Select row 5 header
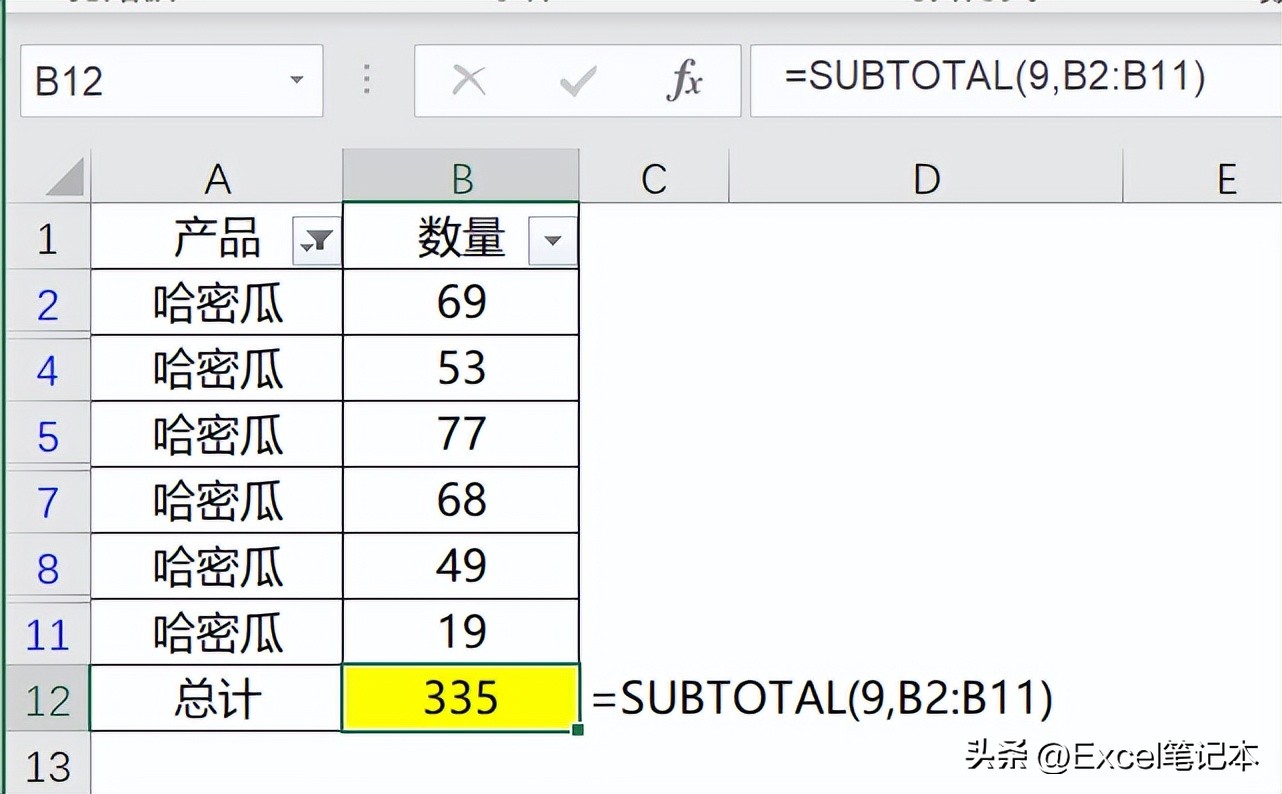1282x794 pixels. click(x=47, y=436)
